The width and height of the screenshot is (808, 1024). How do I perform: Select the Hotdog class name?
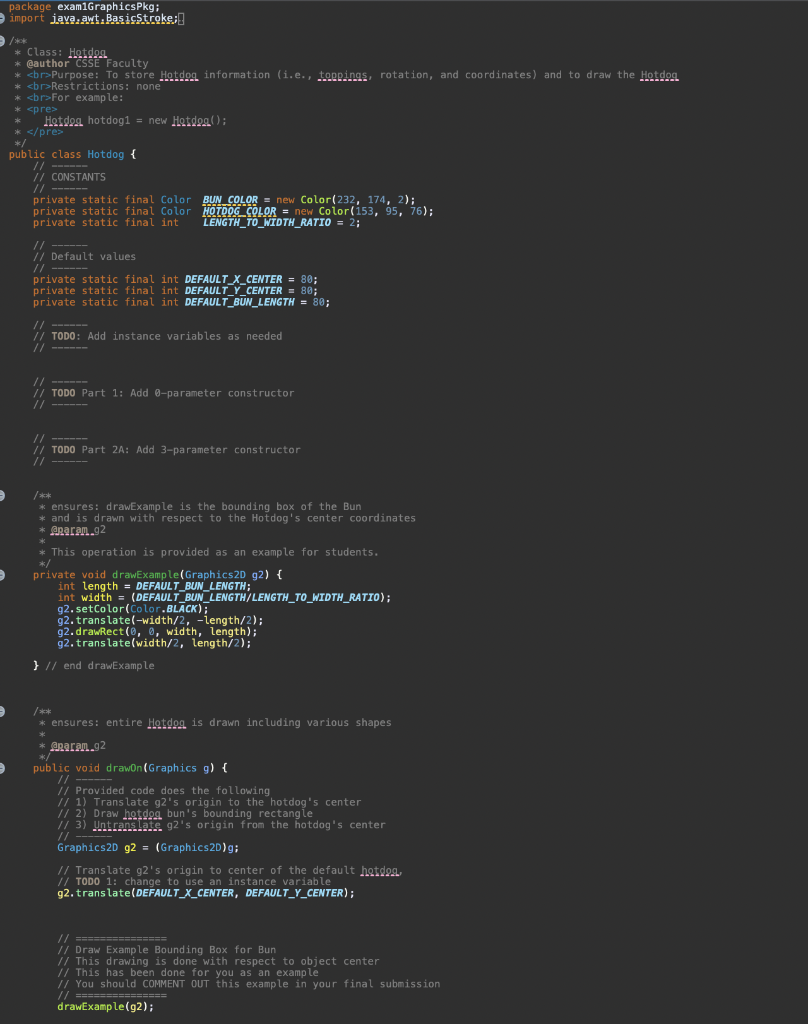tap(106, 154)
